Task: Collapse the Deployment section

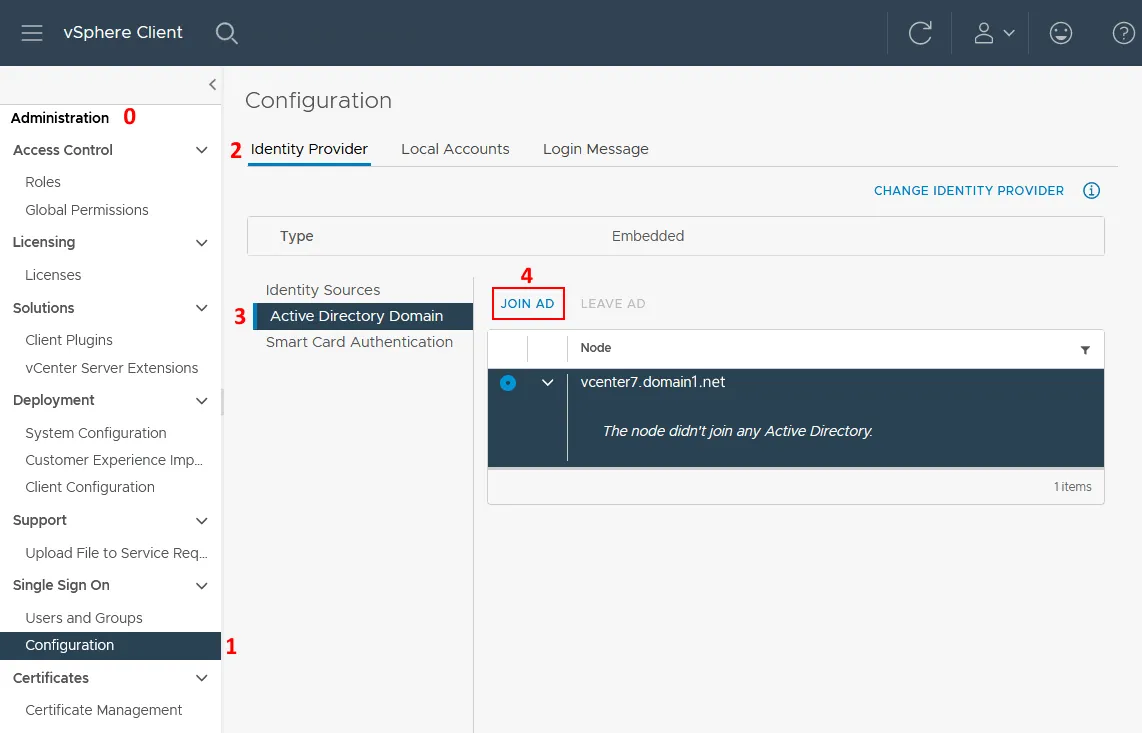Action: tap(202, 401)
